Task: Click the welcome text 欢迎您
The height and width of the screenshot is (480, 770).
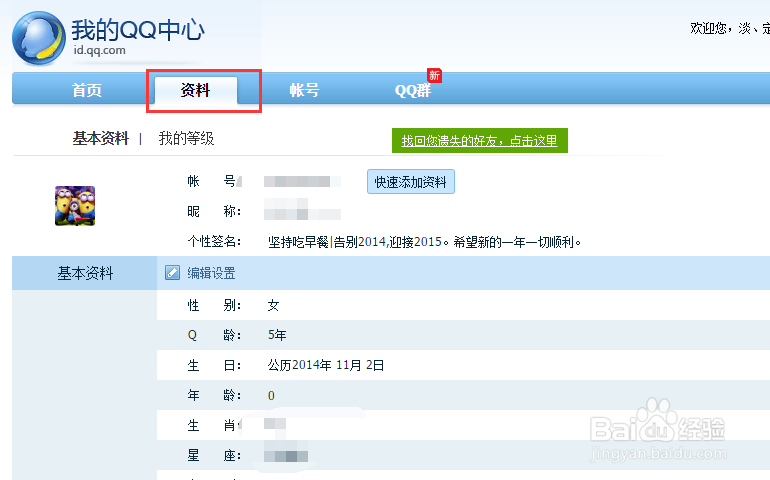Action: click(x=708, y=28)
